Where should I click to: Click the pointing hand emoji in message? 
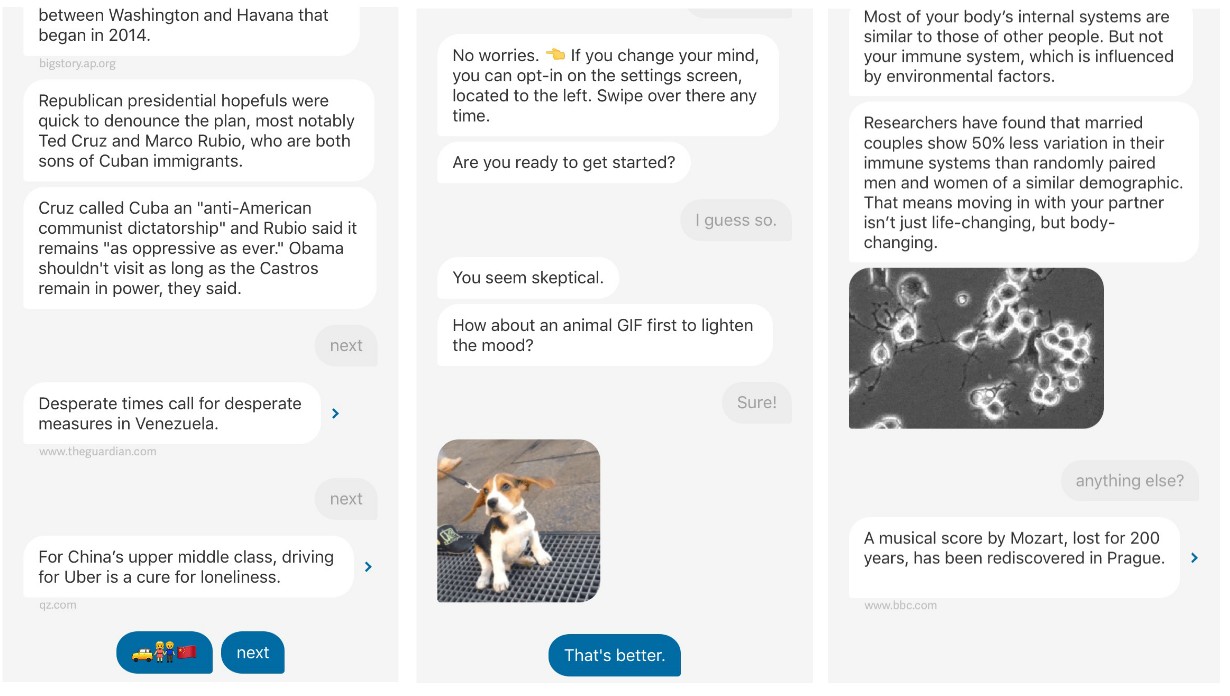tap(555, 55)
